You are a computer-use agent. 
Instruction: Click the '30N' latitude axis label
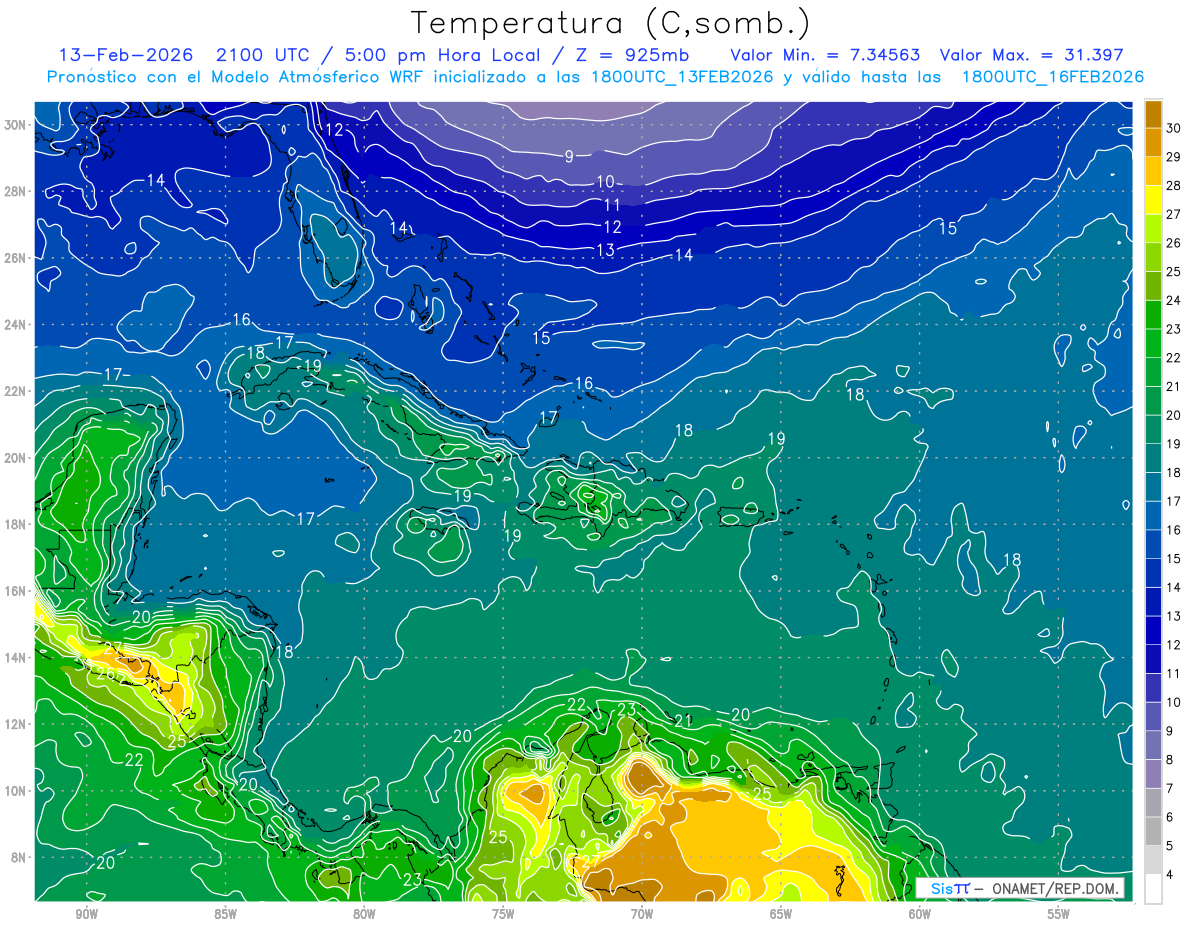[16, 124]
